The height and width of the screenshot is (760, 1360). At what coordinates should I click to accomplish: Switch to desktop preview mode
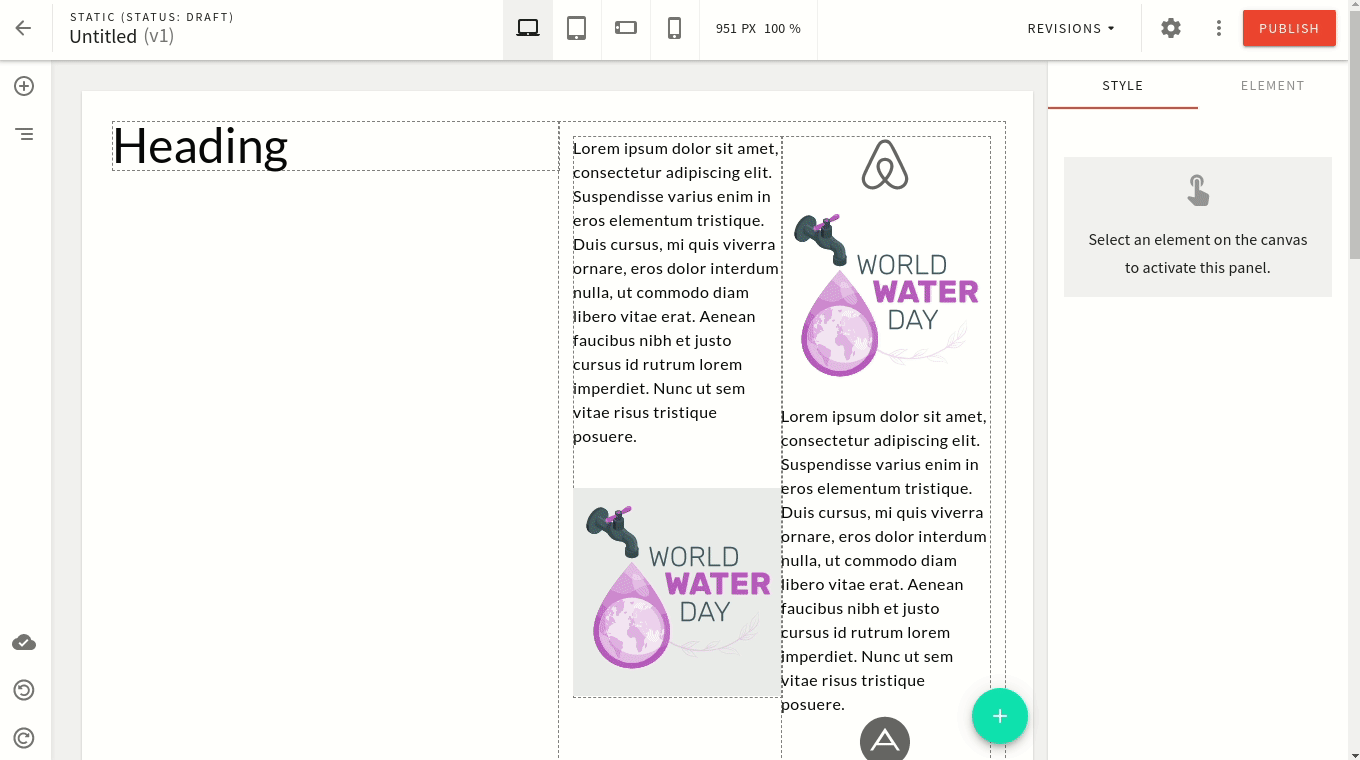(x=527, y=28)
